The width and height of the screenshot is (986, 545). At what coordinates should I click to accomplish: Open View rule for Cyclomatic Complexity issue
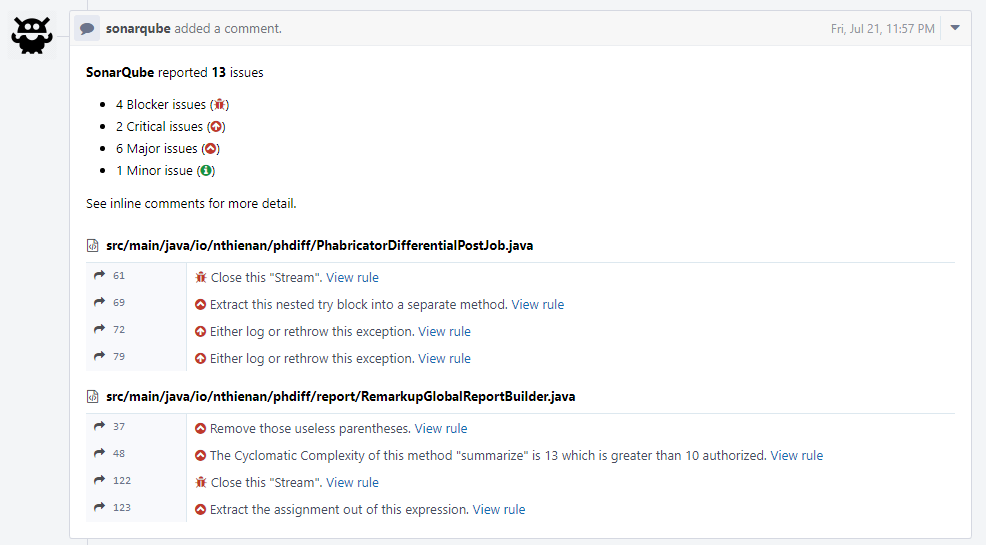(x=797, y=455)
